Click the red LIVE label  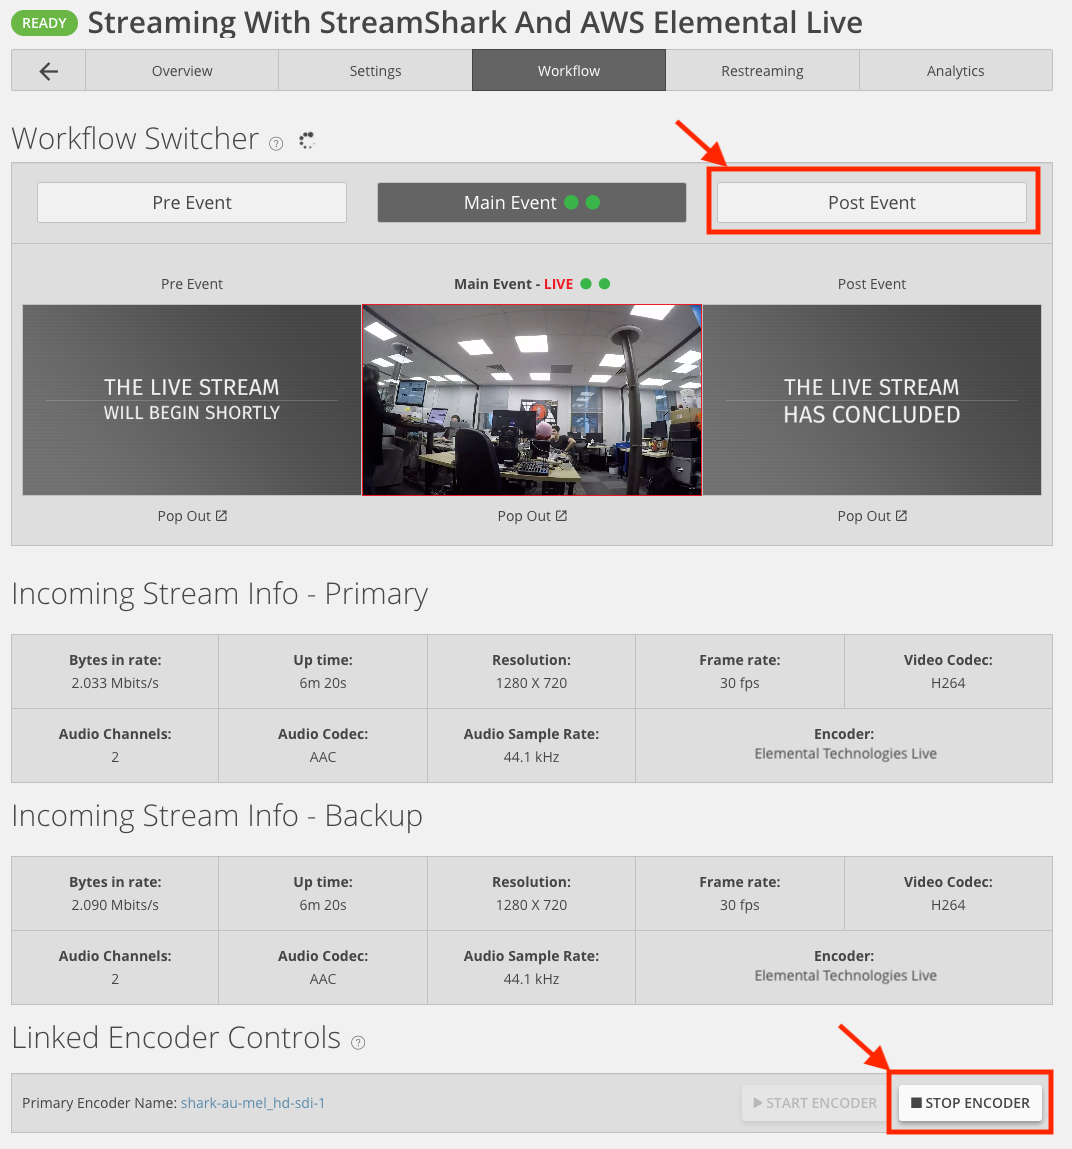click(558, 284)
